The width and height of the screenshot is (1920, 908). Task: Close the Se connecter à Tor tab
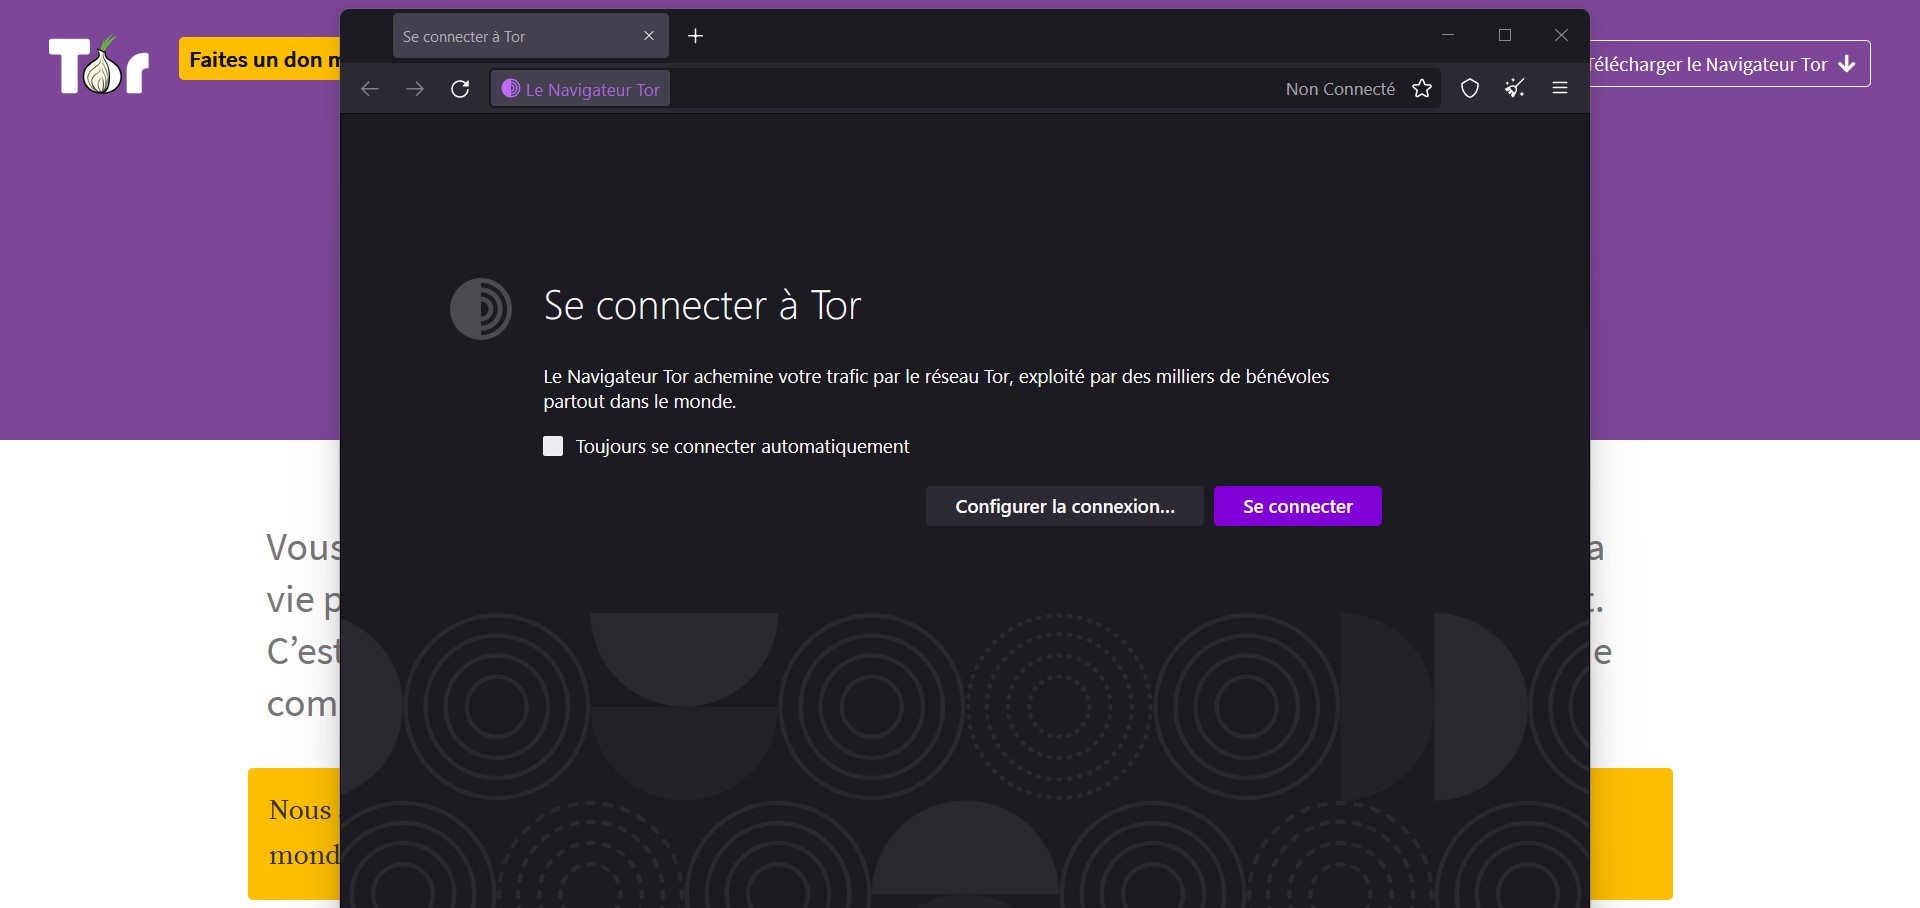click(x=648, y=36)
